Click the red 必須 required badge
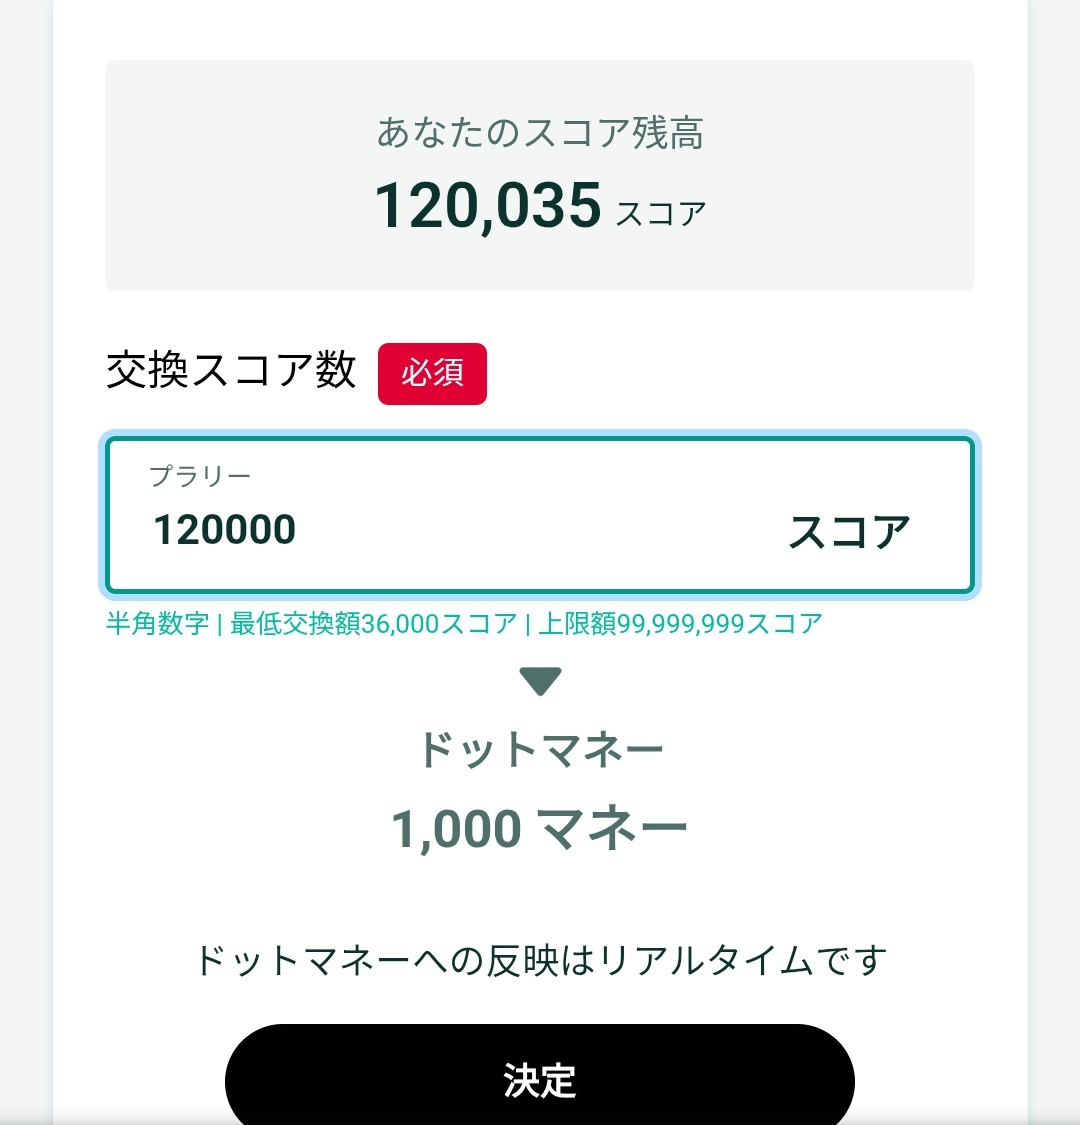 (432, 373)
